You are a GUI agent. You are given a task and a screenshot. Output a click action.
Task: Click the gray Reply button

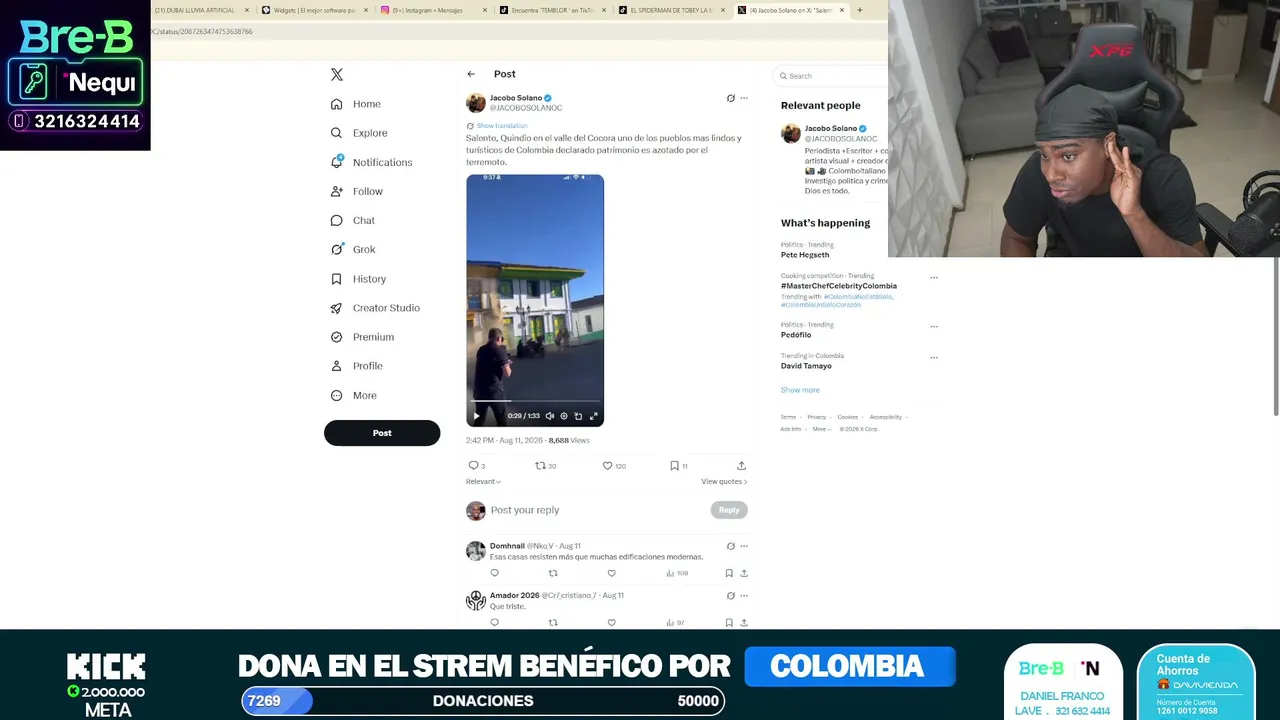pos(729,510)
